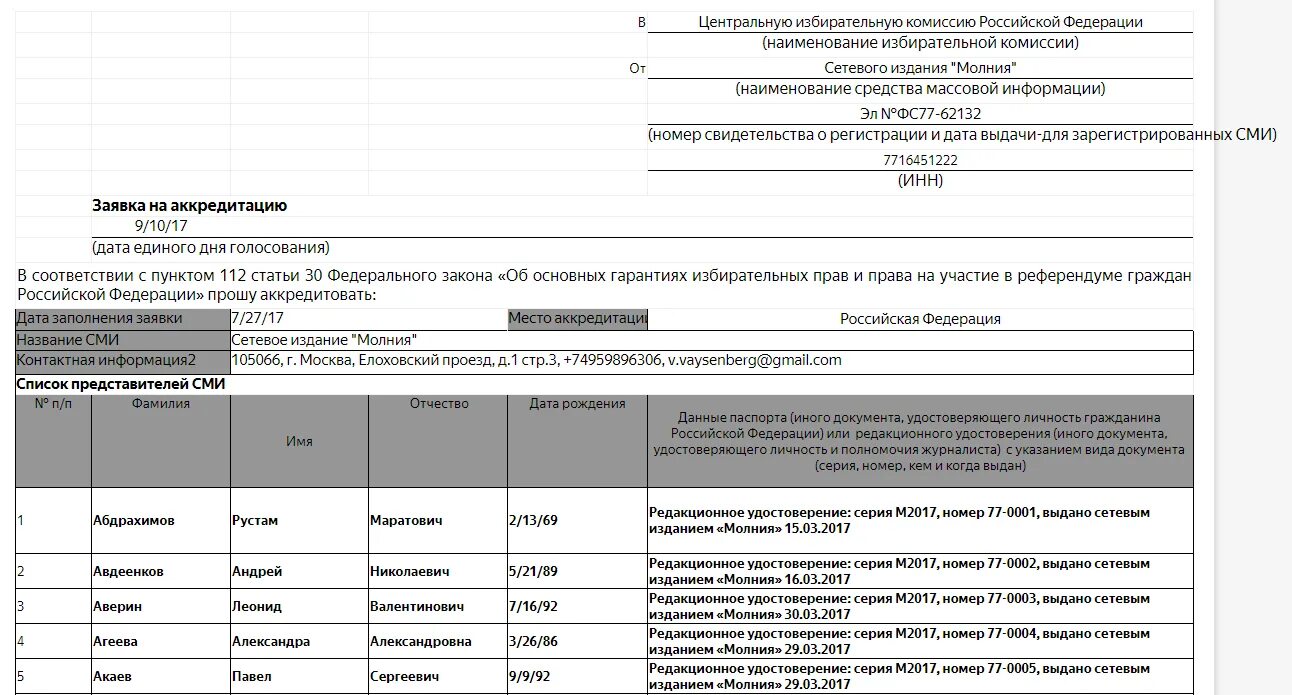Select the caption "(наименование избирательной комиссии)"
This screenshot has width=1292, height=695.
pos(920,44)
